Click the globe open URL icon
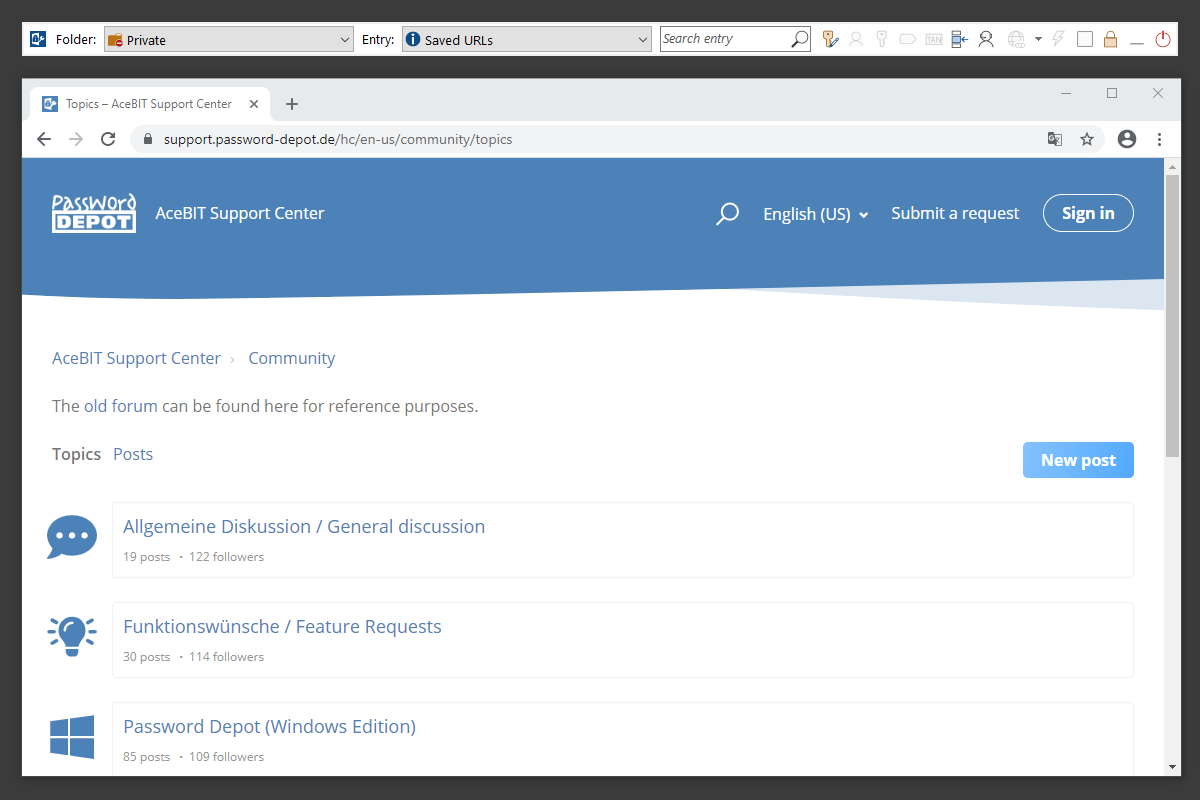This screenshot has height=800, width=1200. click(x=1016, y=39)
